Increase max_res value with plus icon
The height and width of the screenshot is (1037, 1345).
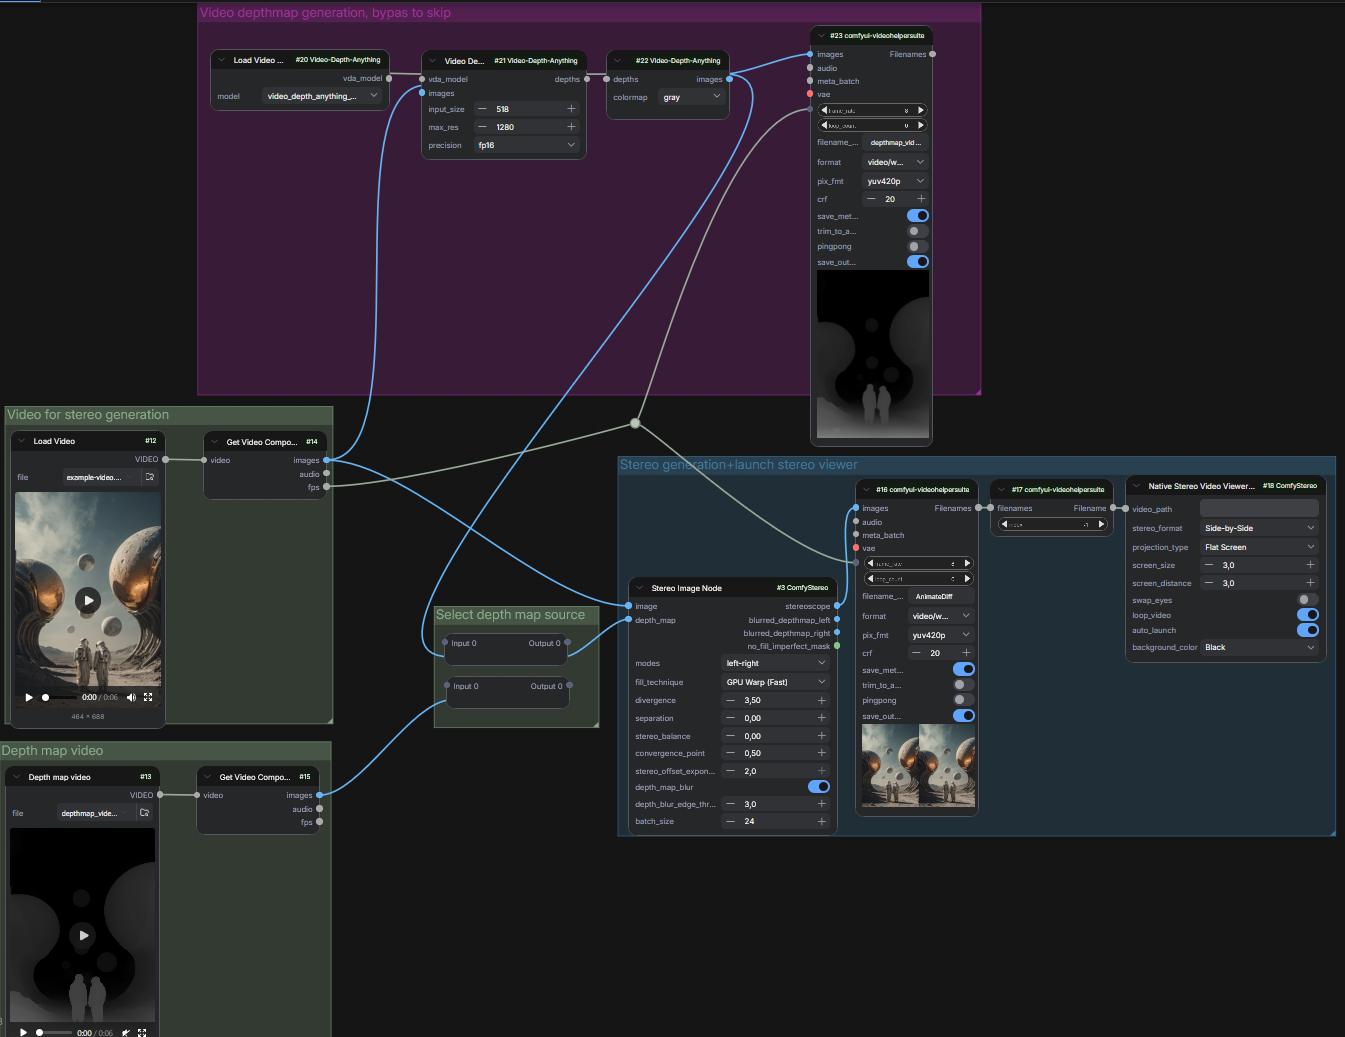point(571,127)
